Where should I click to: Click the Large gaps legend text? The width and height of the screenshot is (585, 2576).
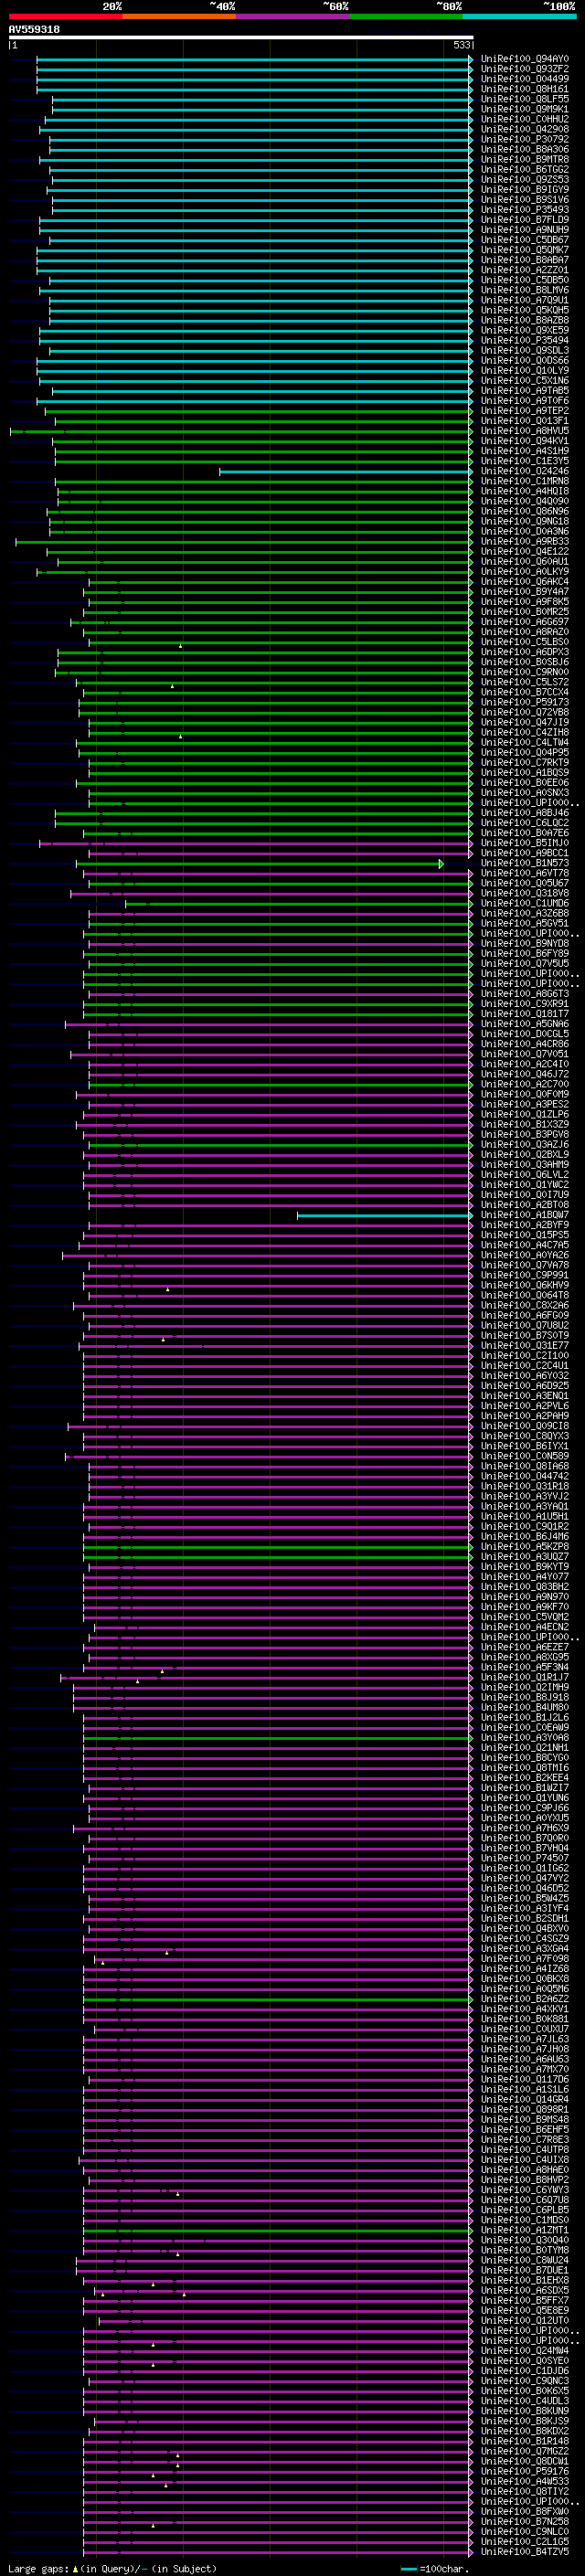(x=38, y=2568)
